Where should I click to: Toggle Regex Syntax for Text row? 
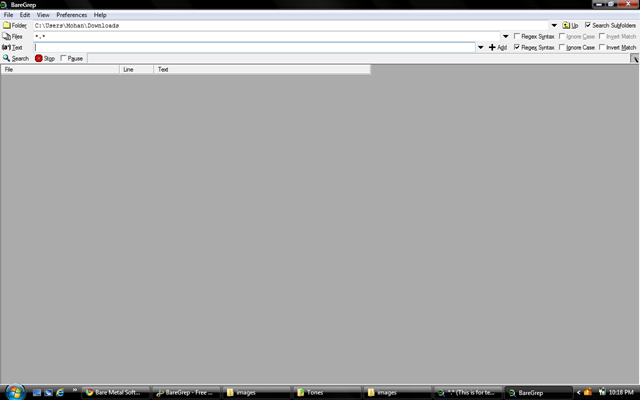517,47
